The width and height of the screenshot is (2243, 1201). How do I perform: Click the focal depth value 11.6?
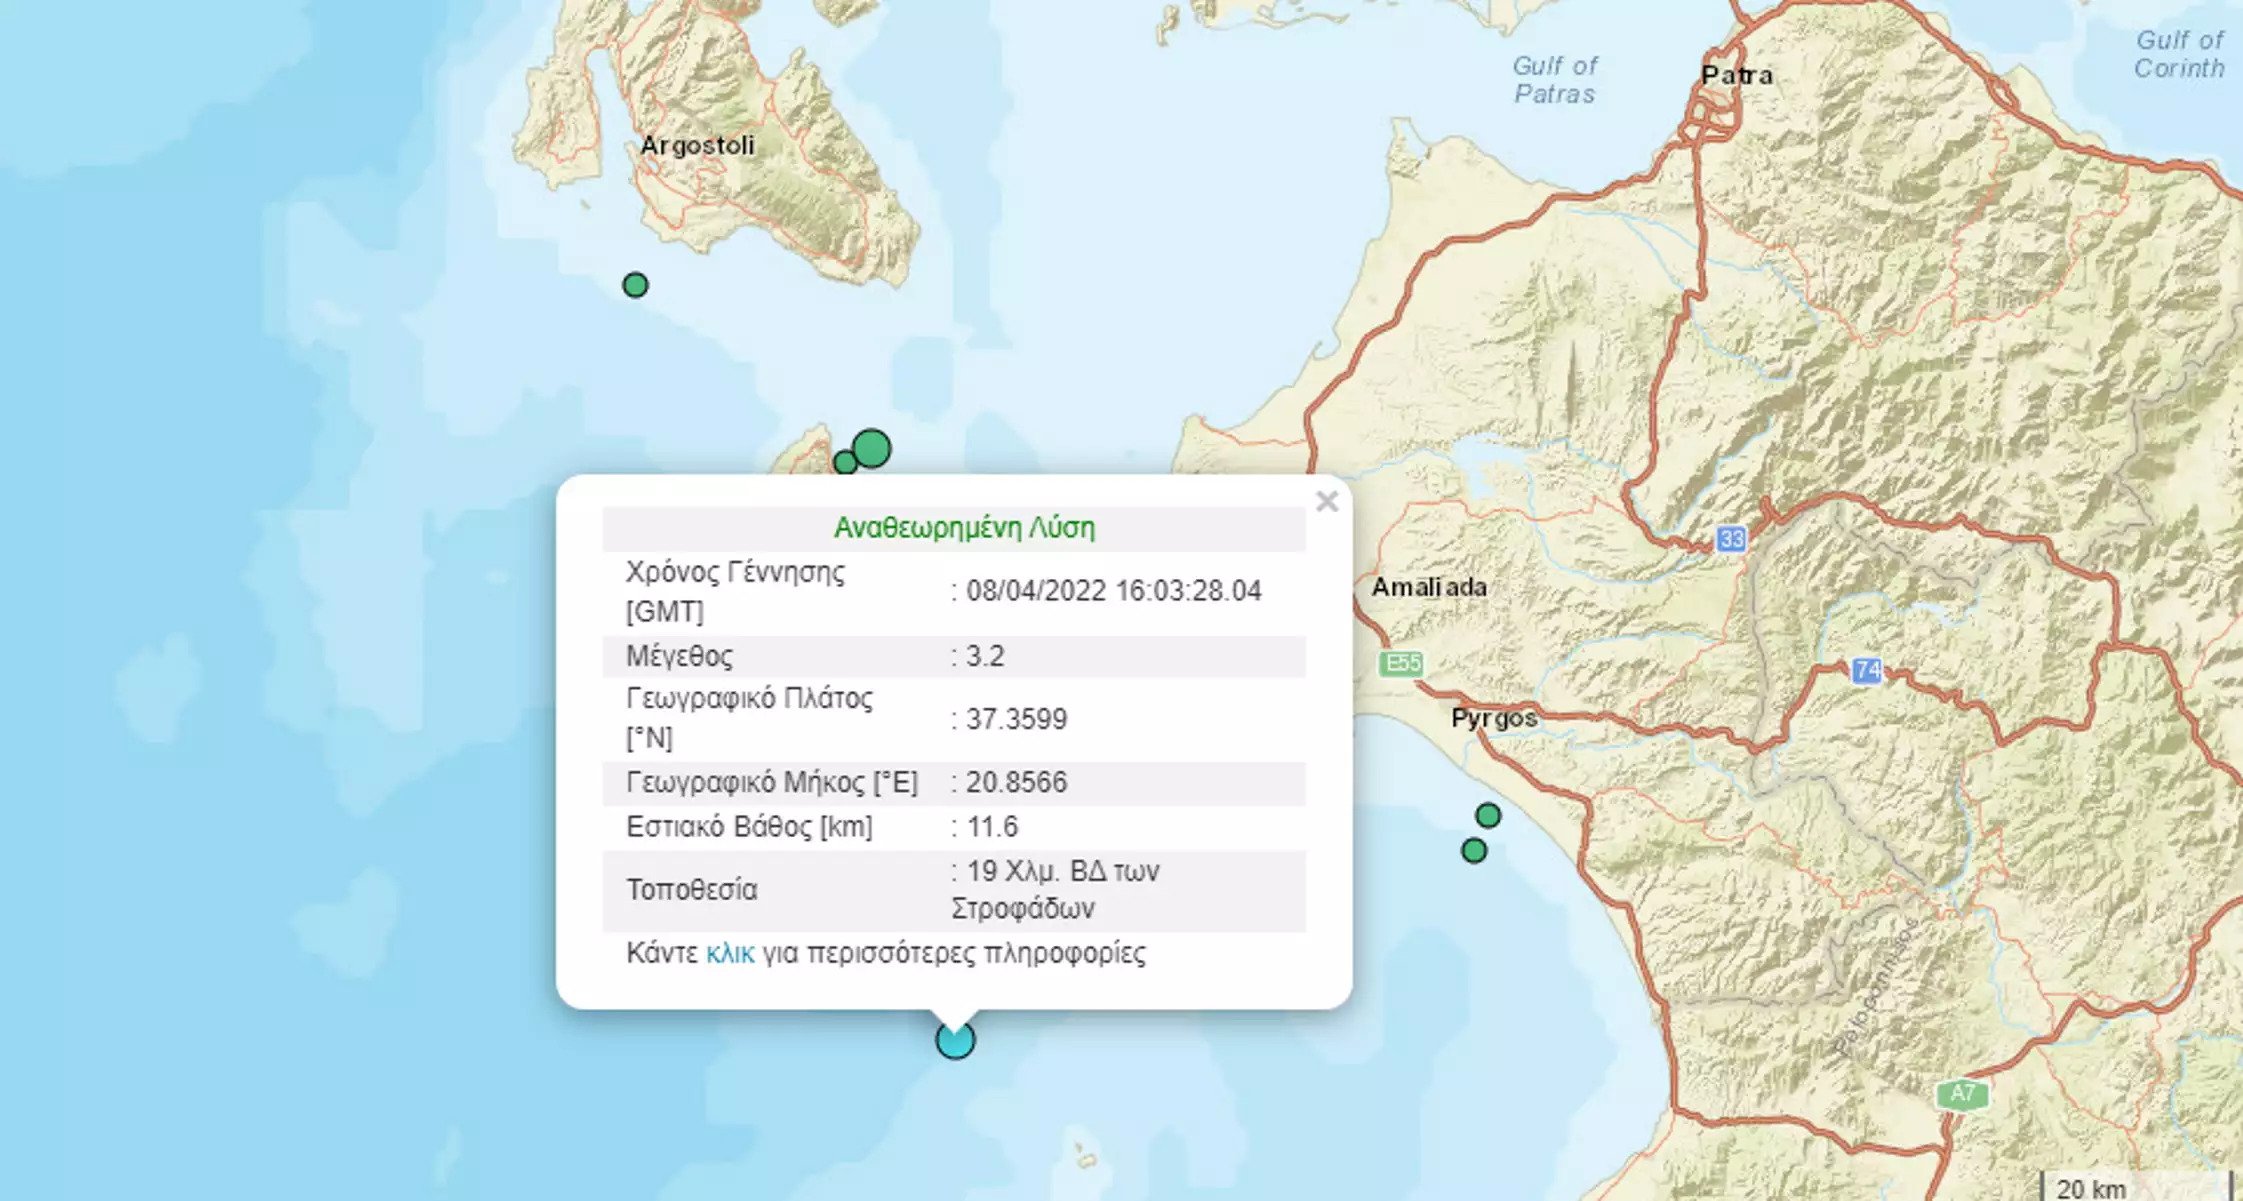(x=992, y=827)
